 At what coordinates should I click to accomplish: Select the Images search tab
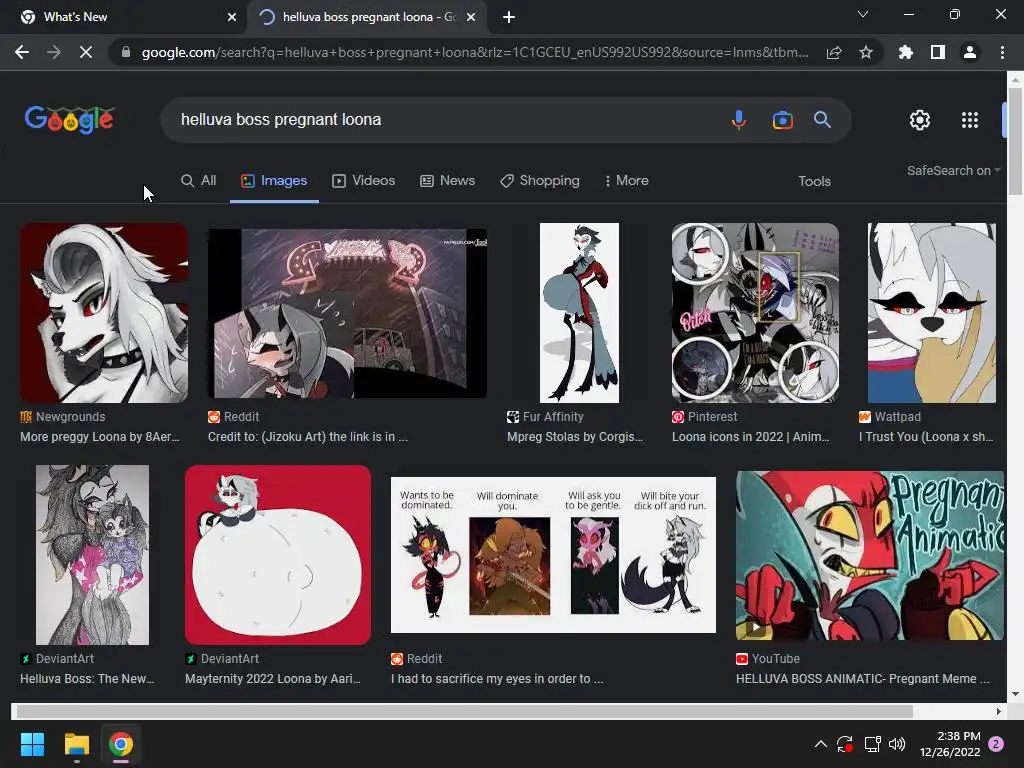274,181
